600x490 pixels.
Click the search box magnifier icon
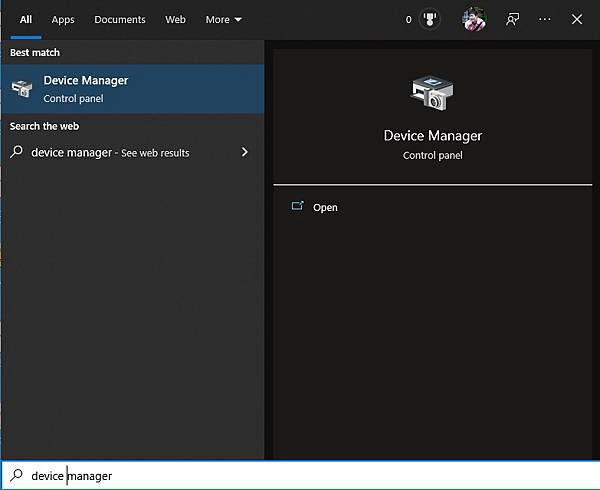click(16, 475)
